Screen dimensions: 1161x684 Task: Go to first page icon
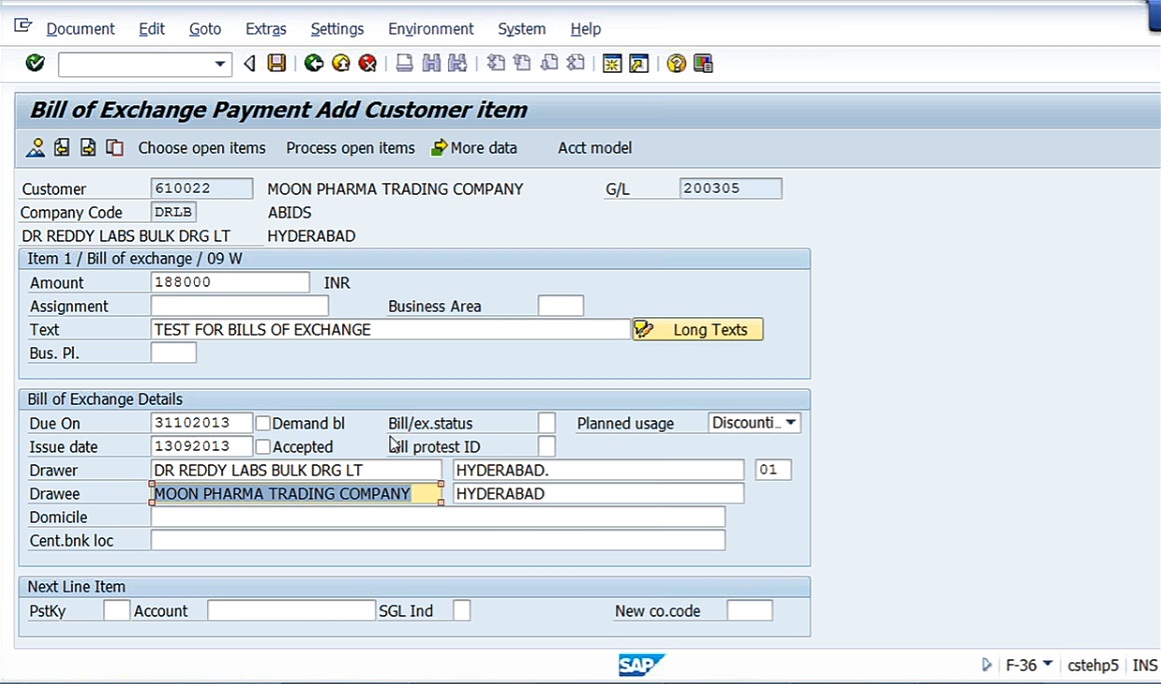495,63
